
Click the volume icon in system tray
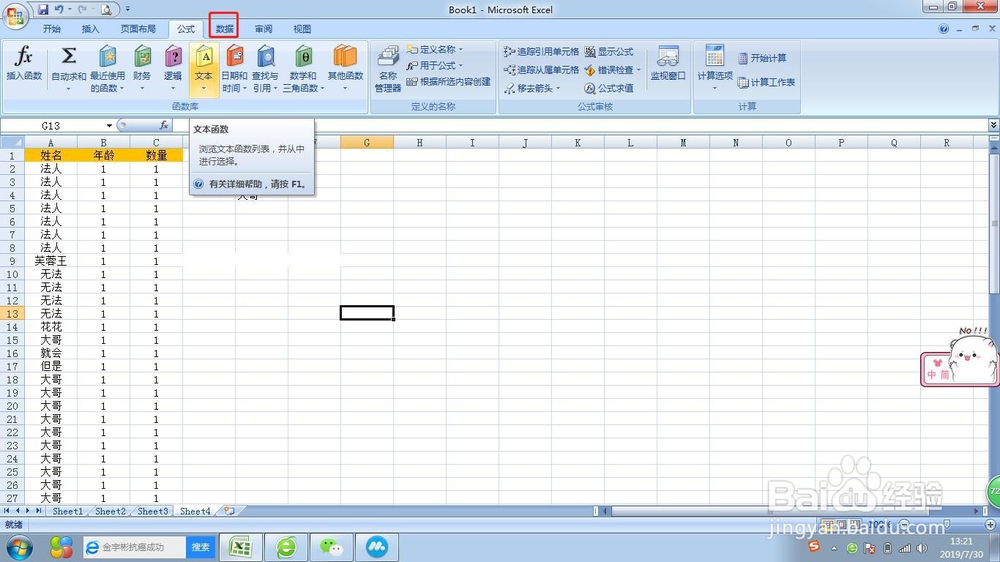(x=922, y=548)
